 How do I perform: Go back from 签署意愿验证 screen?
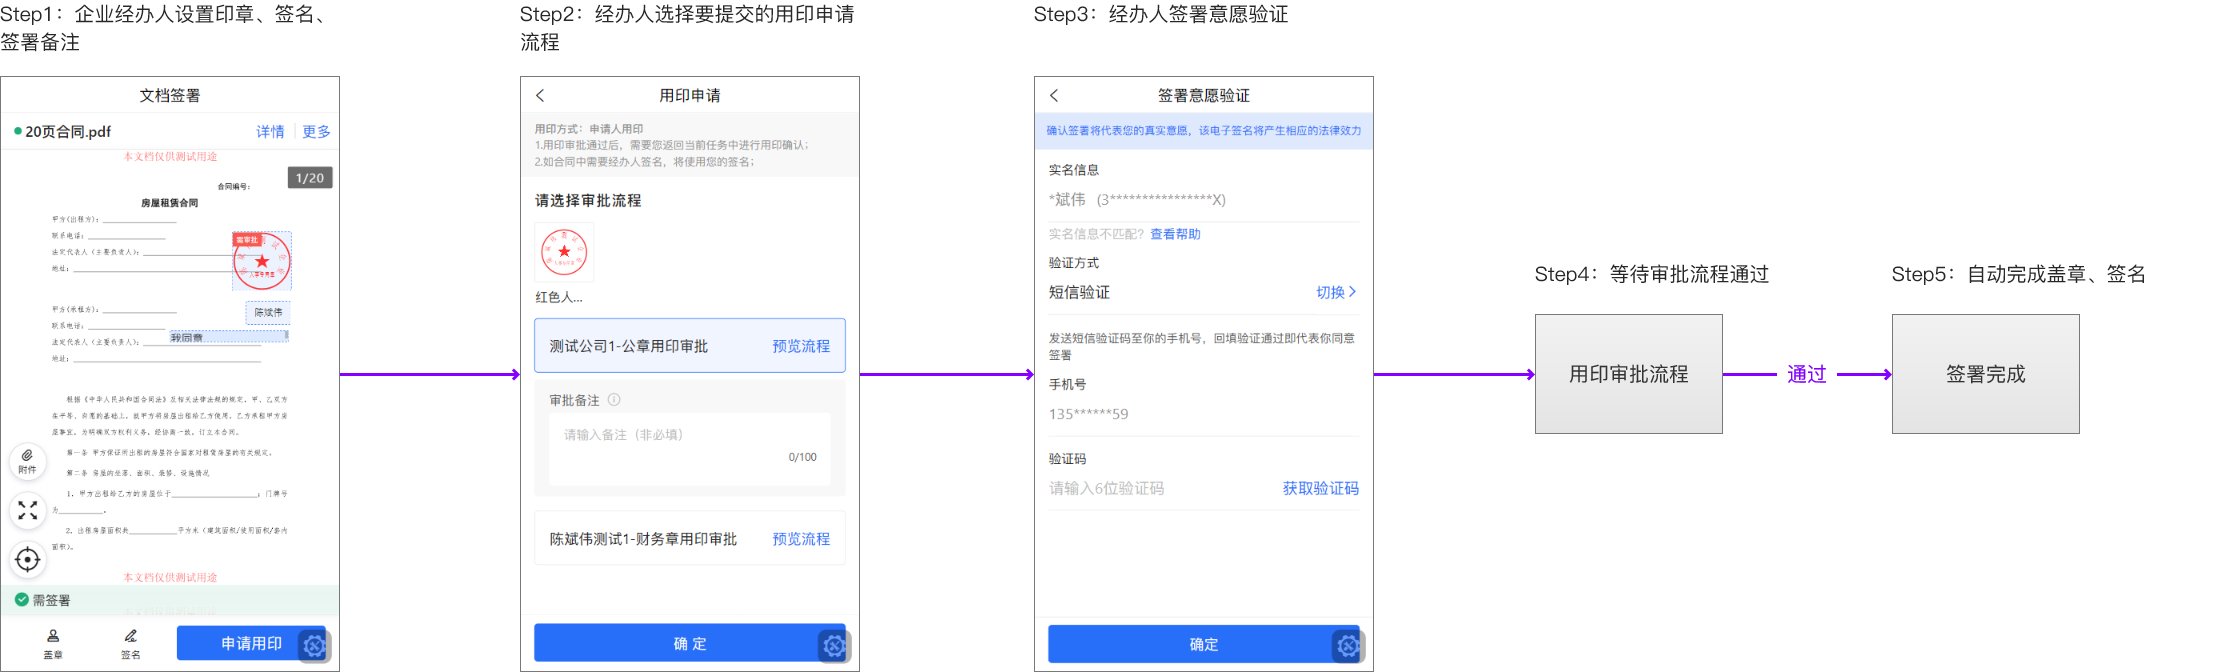[1054, 95]
